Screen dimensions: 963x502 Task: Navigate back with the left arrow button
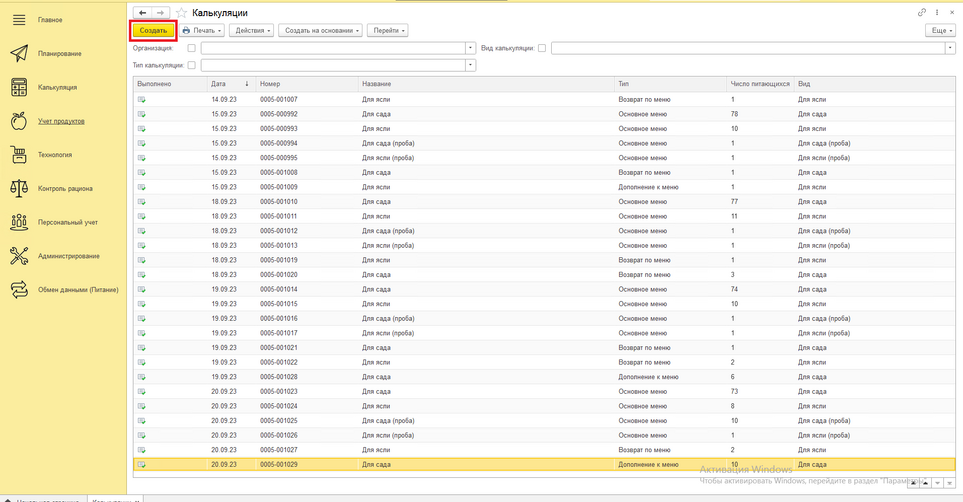tap(143, 13)
